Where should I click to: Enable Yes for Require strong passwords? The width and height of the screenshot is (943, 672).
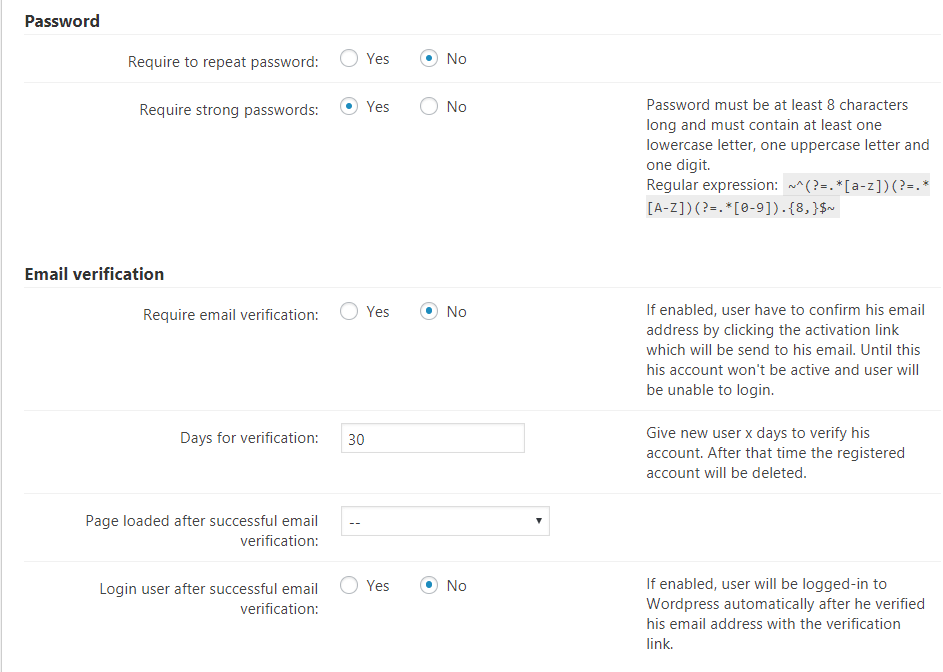coord(349,107)
